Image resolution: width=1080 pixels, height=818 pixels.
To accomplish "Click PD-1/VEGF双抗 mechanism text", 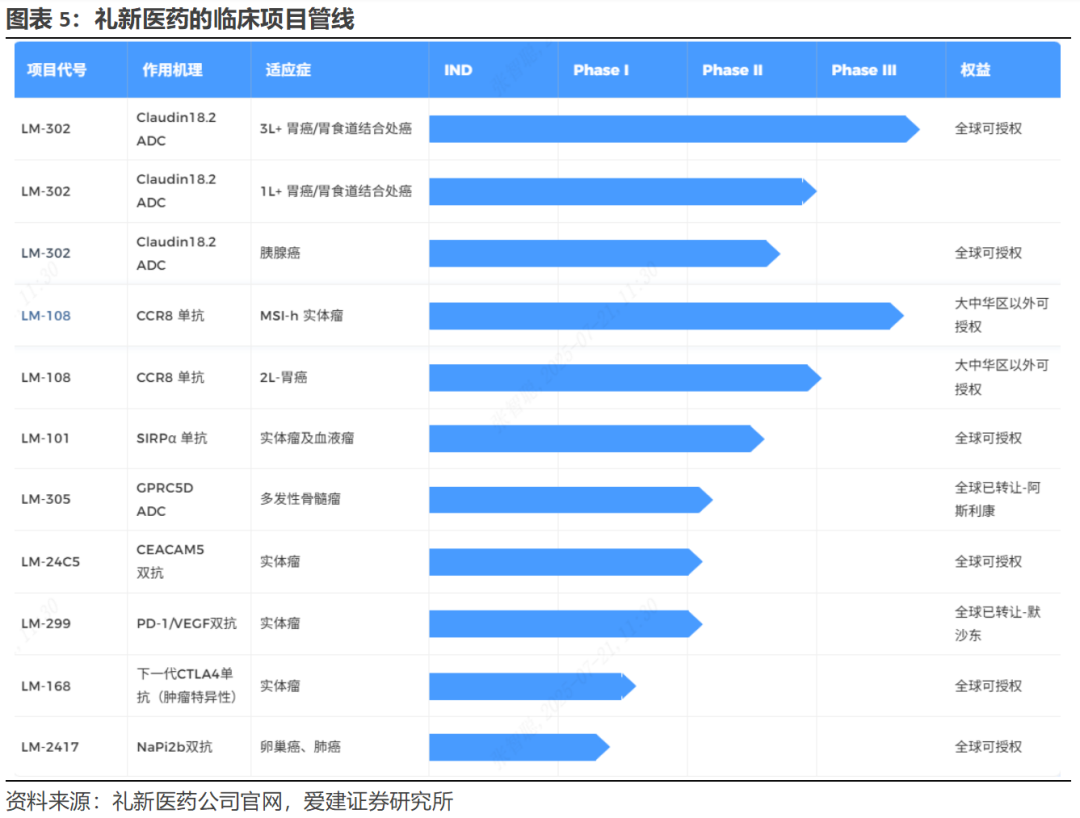I will pyautogui.click(x=187, y=624).
